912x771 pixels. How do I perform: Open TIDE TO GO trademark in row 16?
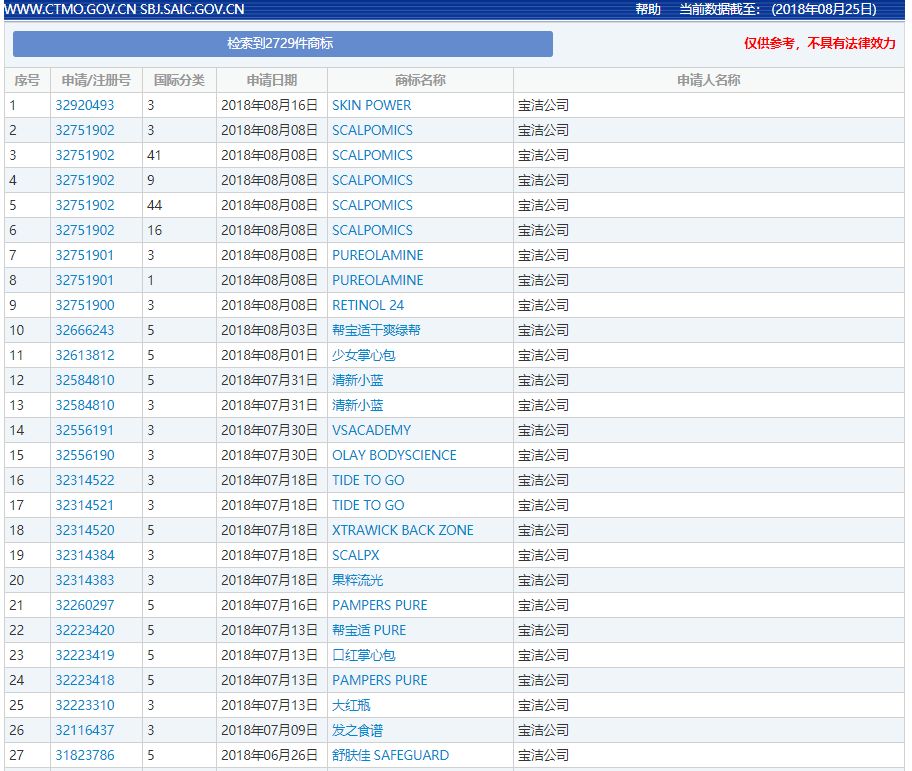[368, 480]
